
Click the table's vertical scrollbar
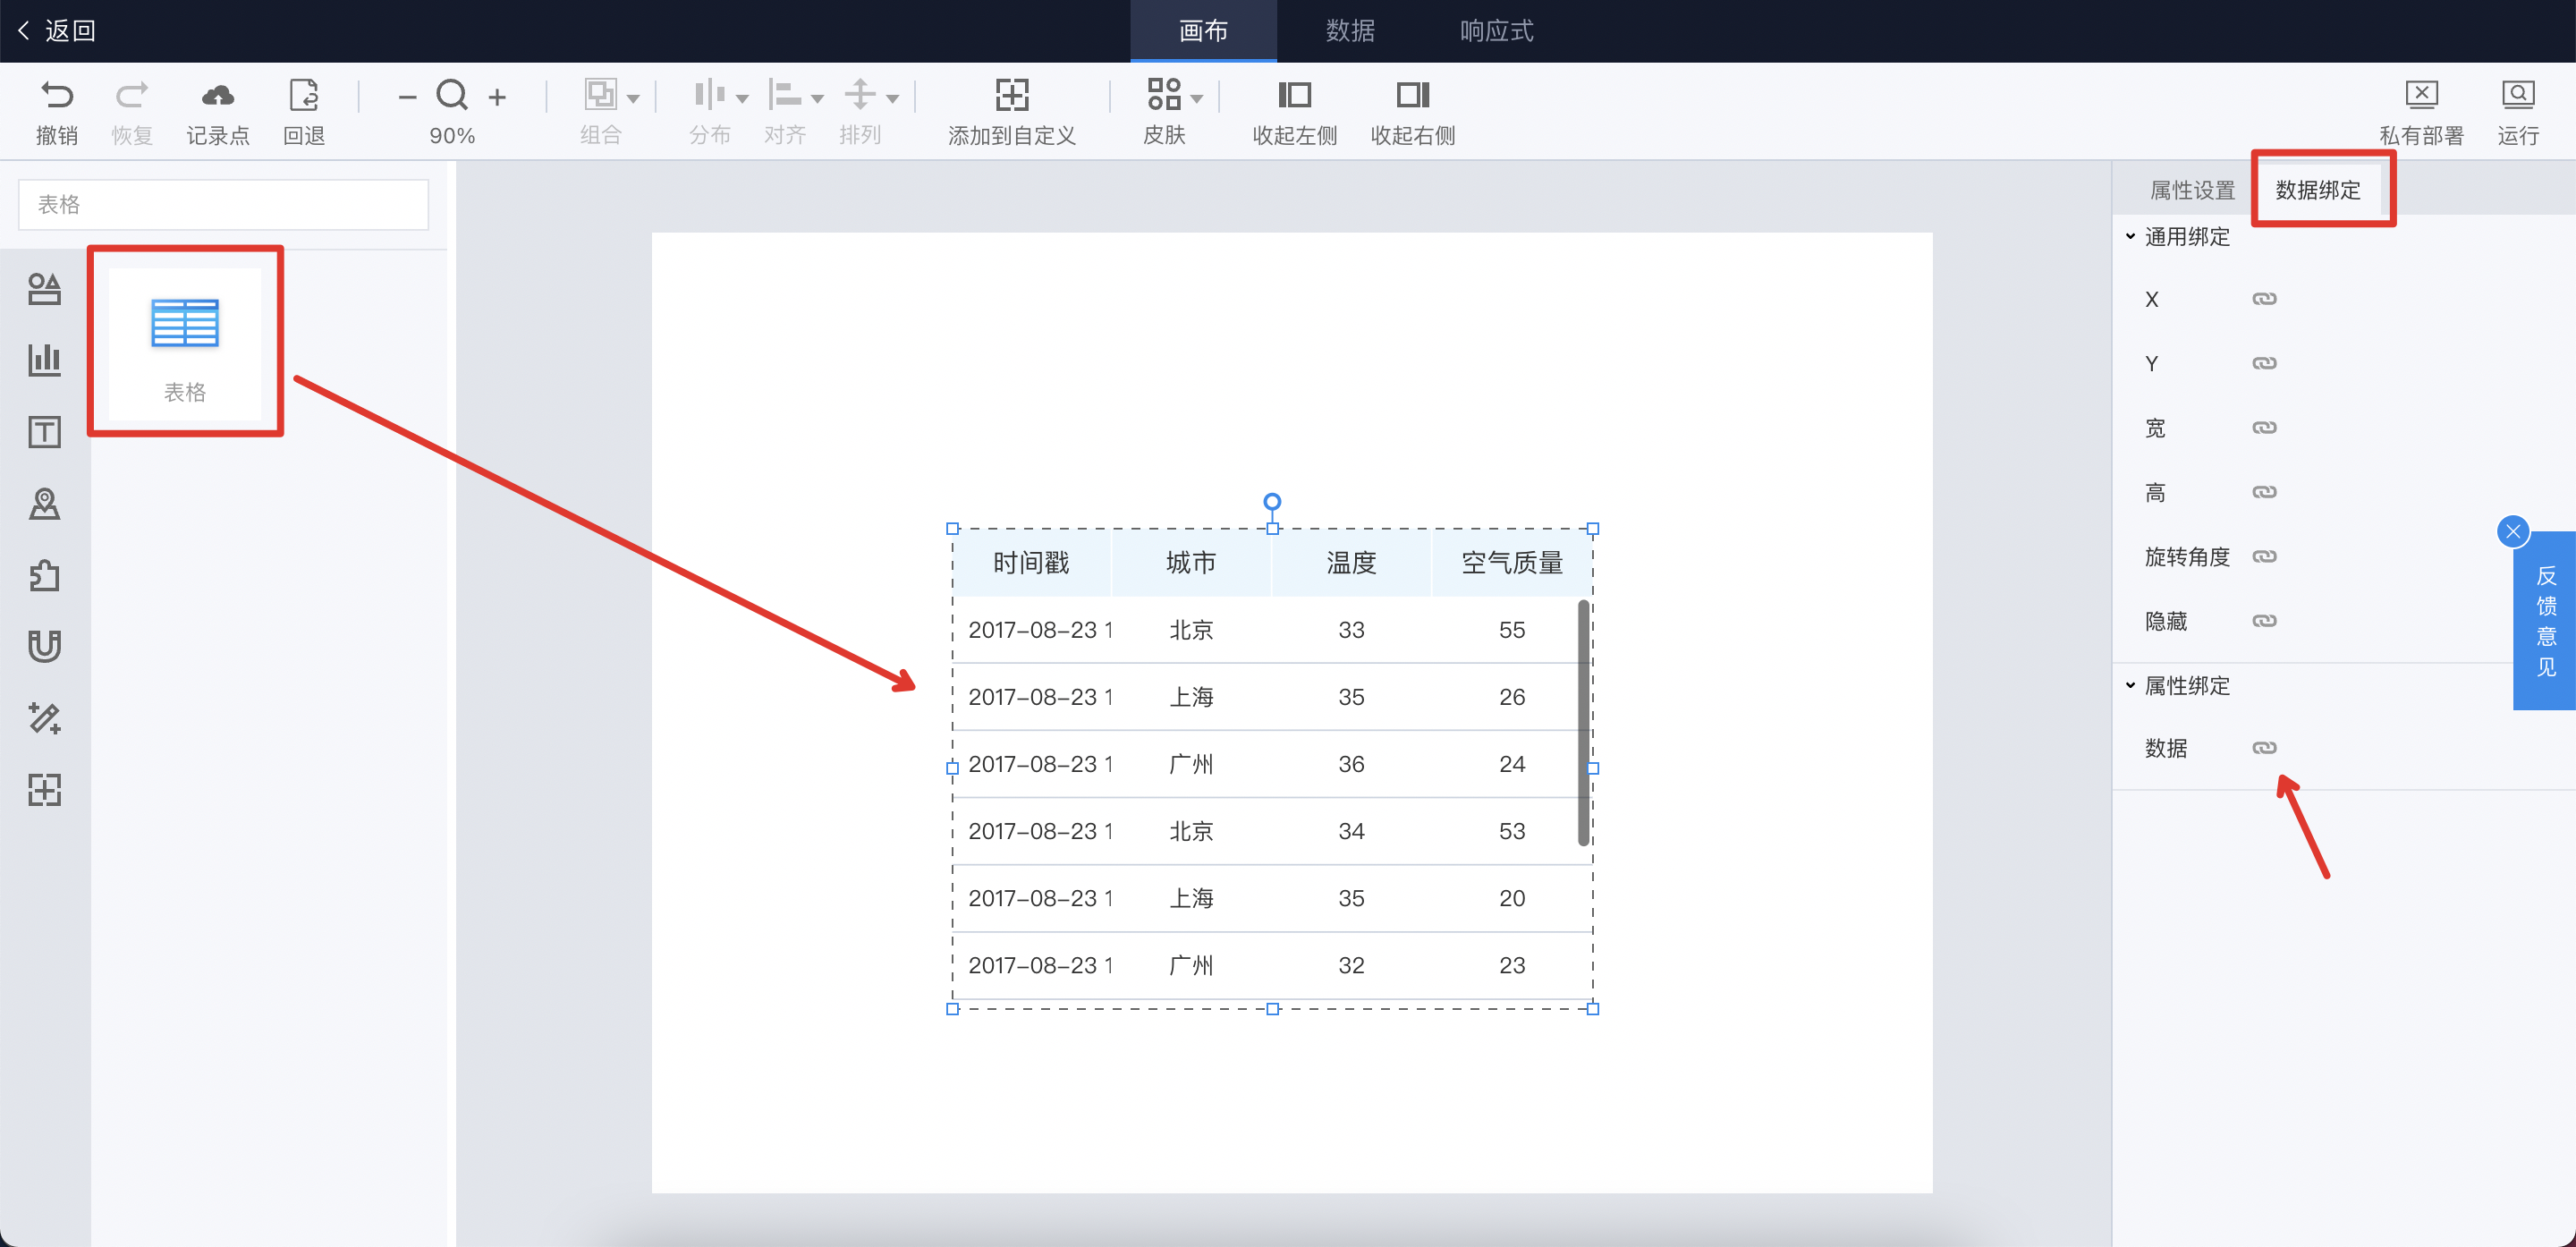point(1584,722)
